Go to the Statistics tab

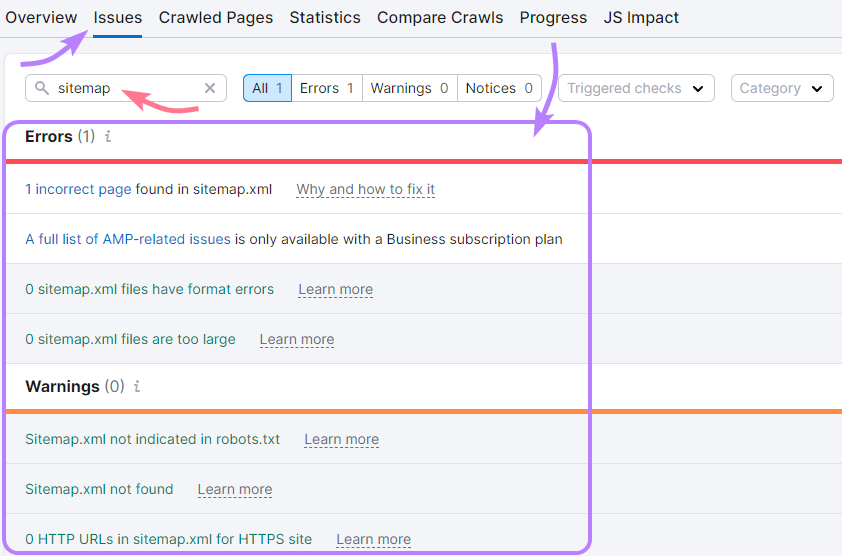(x=325, y=18)
